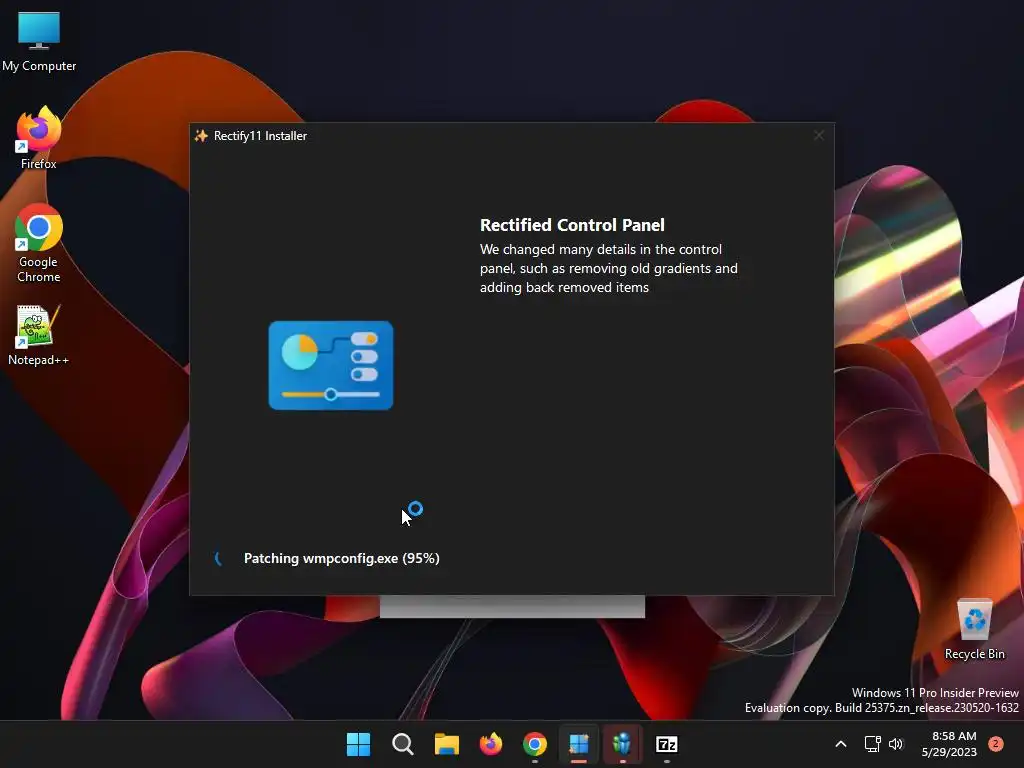Click the Rectify11 Installer title text
Screen dimensions: 1024x768
(260, 136)
